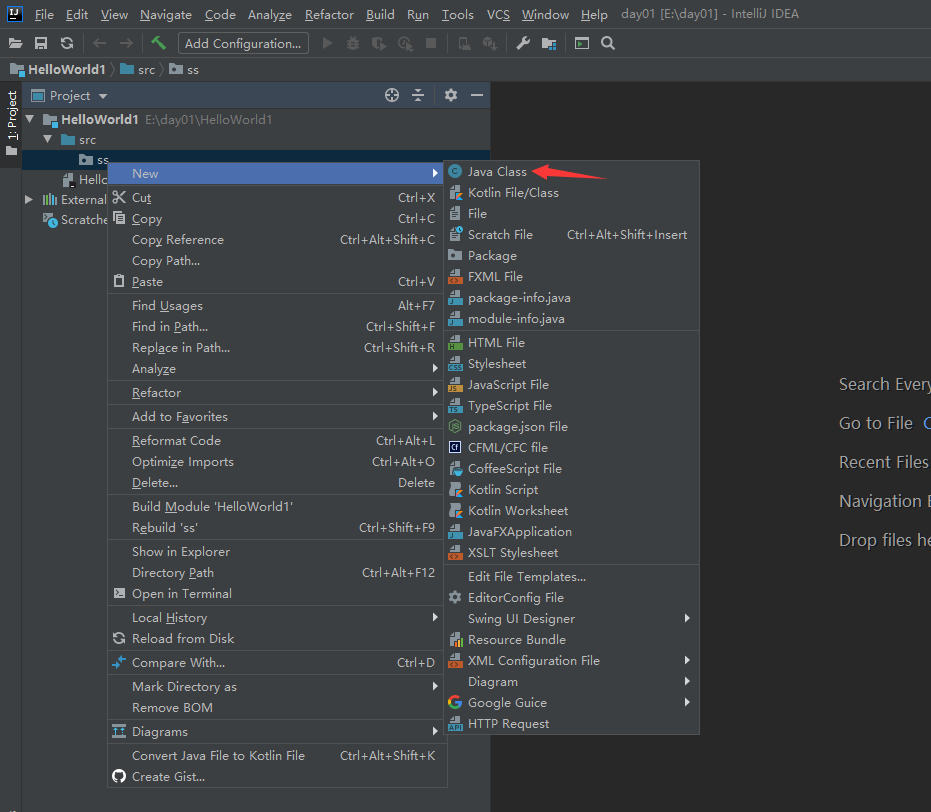
Task: Click the 1: Project side tool tab
Action: (x=11, y=123)
